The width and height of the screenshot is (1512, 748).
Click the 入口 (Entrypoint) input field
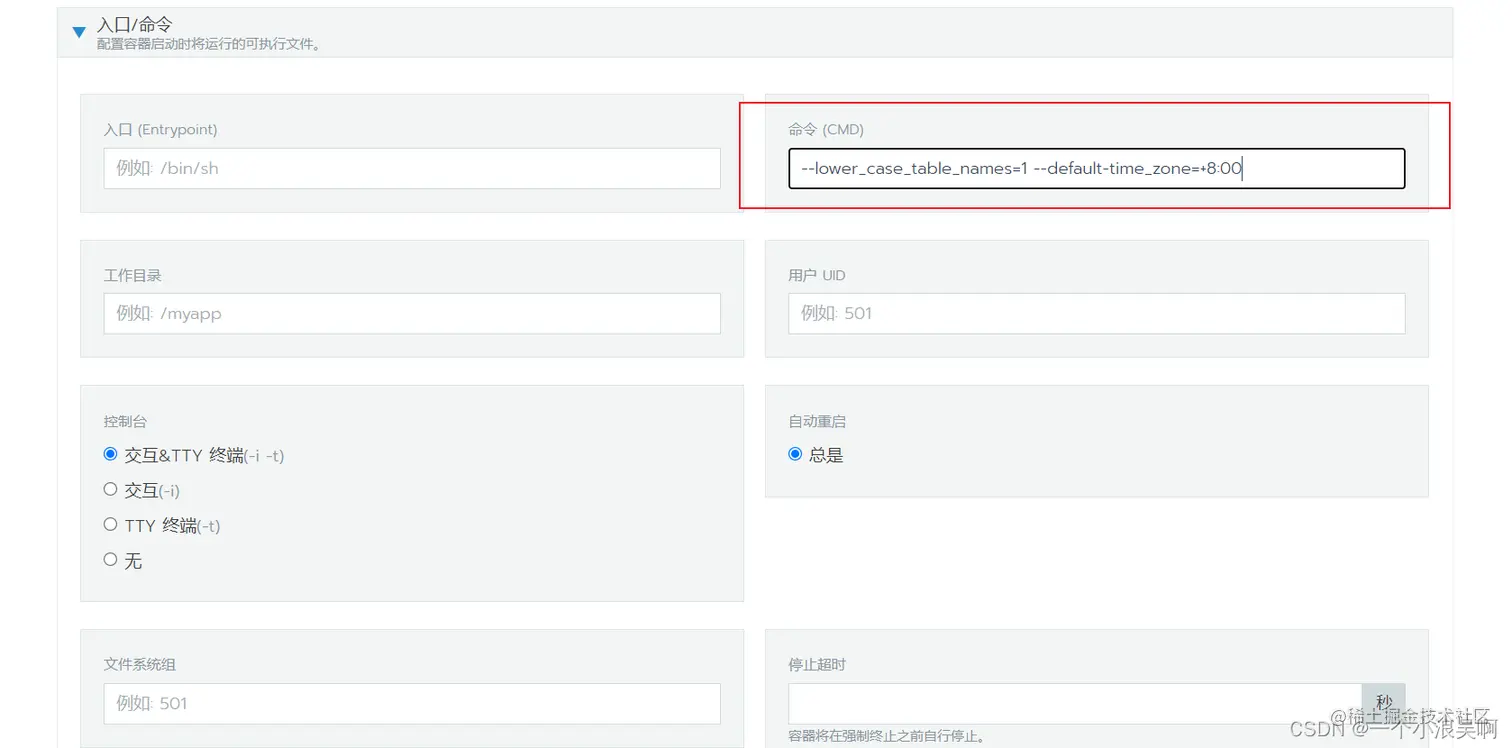coord(412,168)
